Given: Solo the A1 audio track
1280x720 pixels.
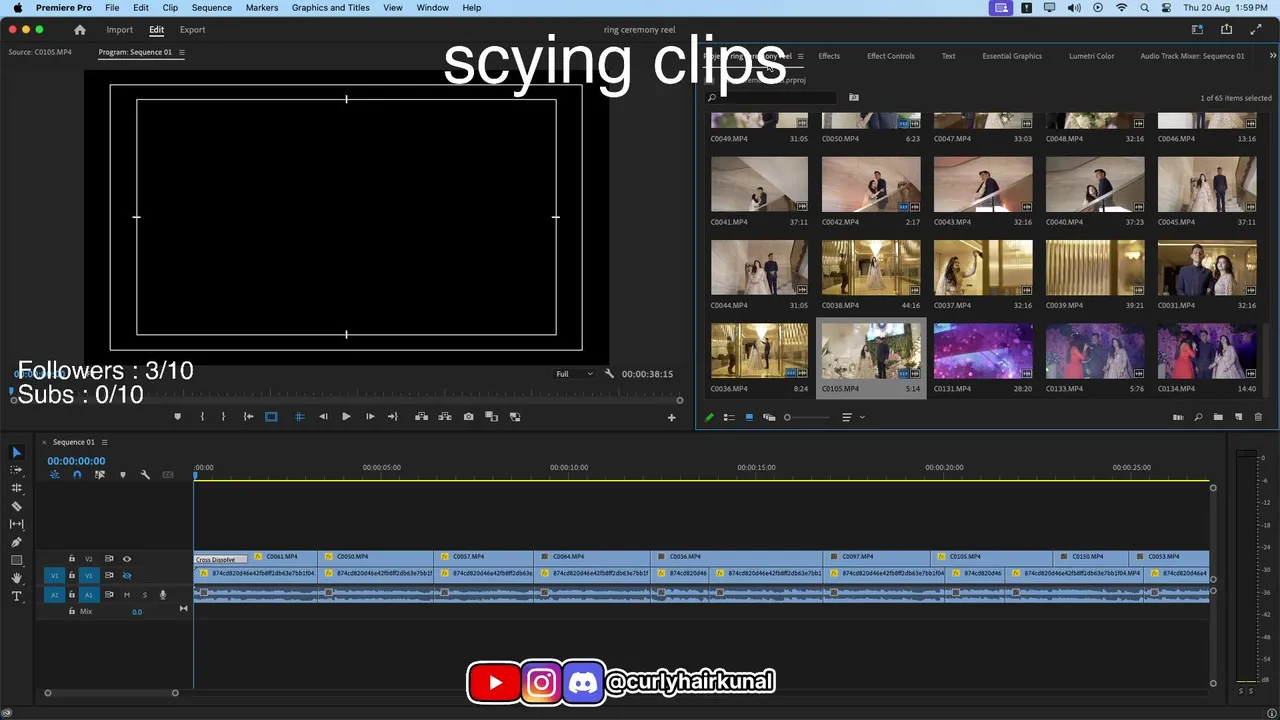Looking at the screenshot, I should (144, 595).
